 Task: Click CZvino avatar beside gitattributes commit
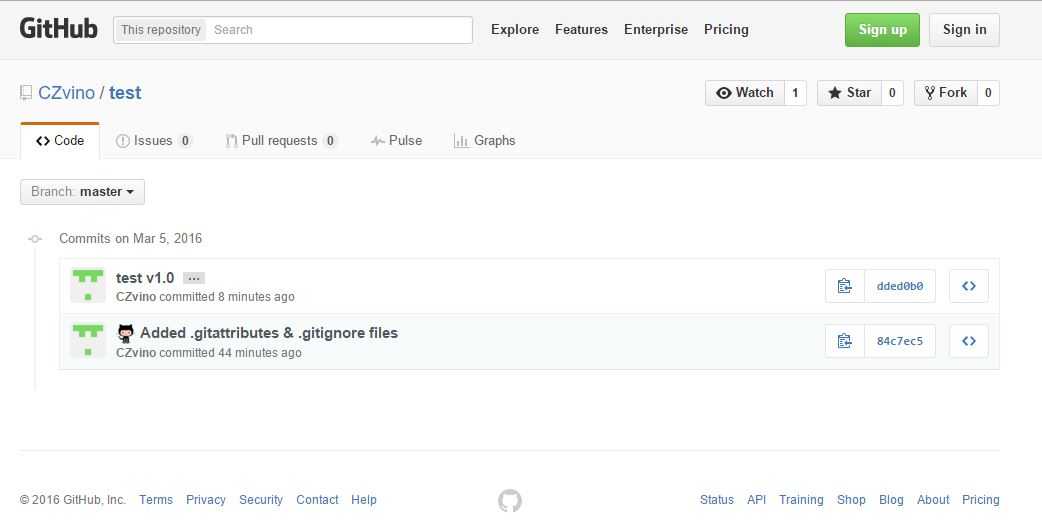[88, 341]
